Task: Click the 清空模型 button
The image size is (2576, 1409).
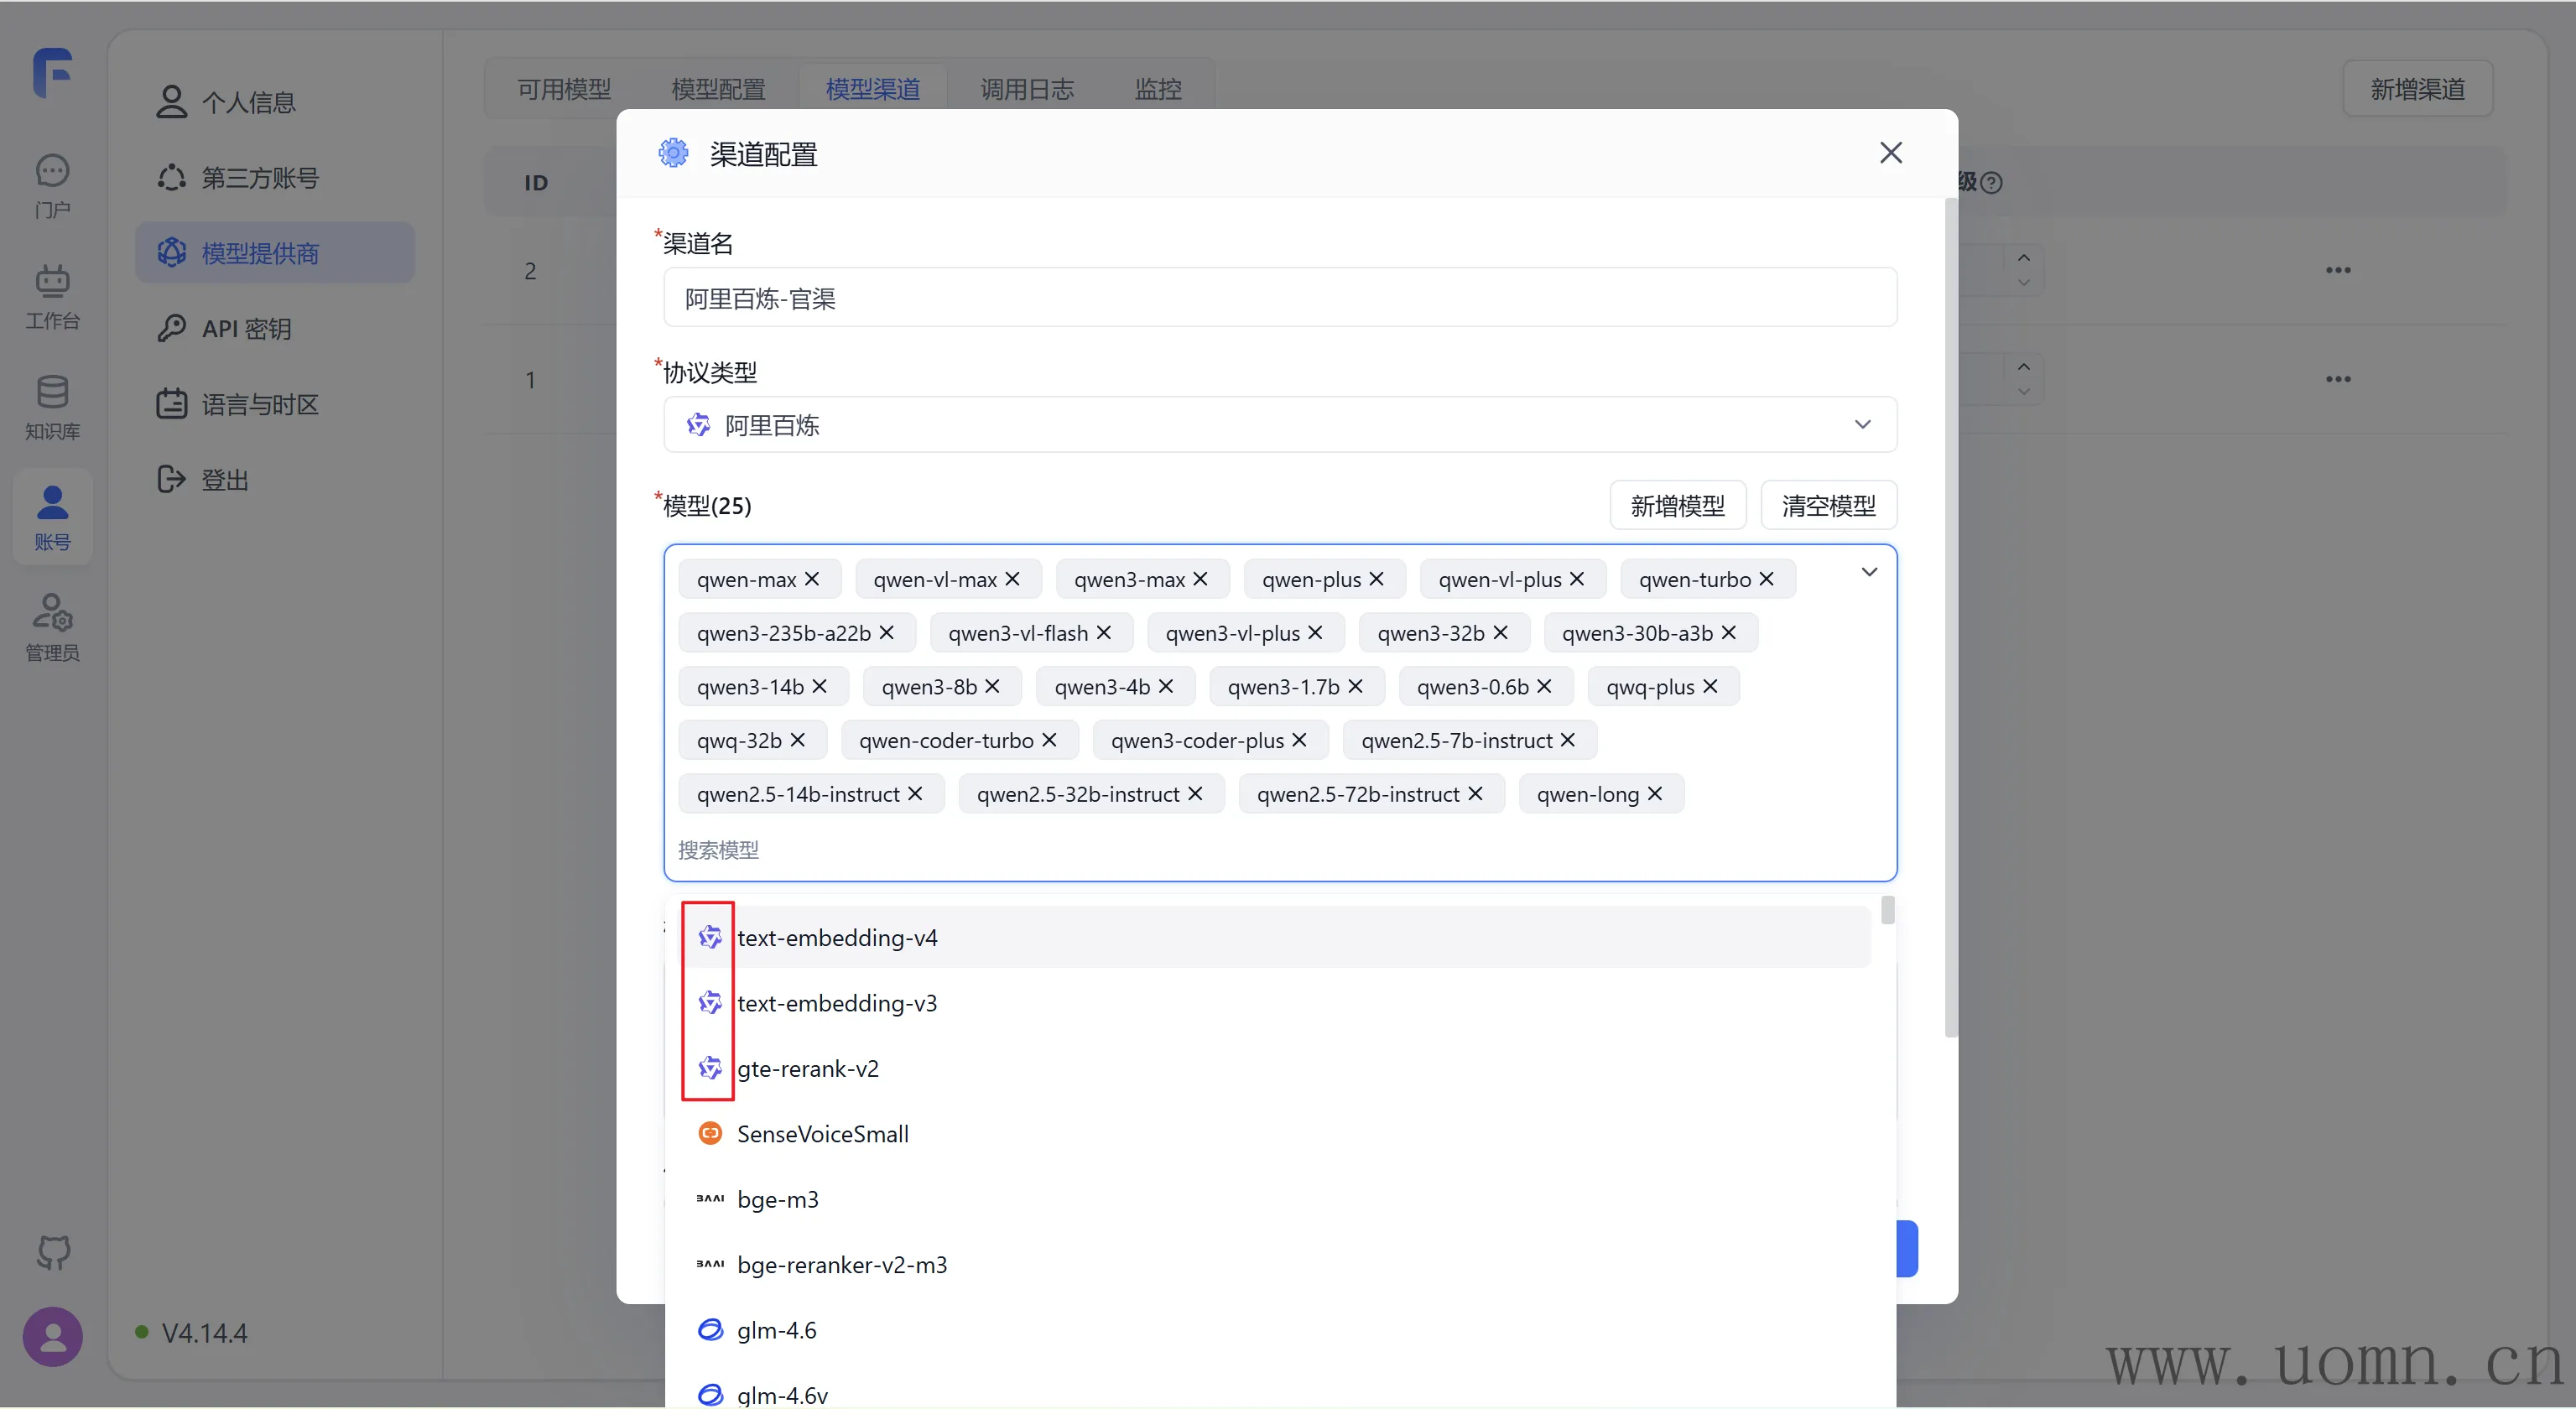Action: pyautogui.click(x=1828, y=505)
